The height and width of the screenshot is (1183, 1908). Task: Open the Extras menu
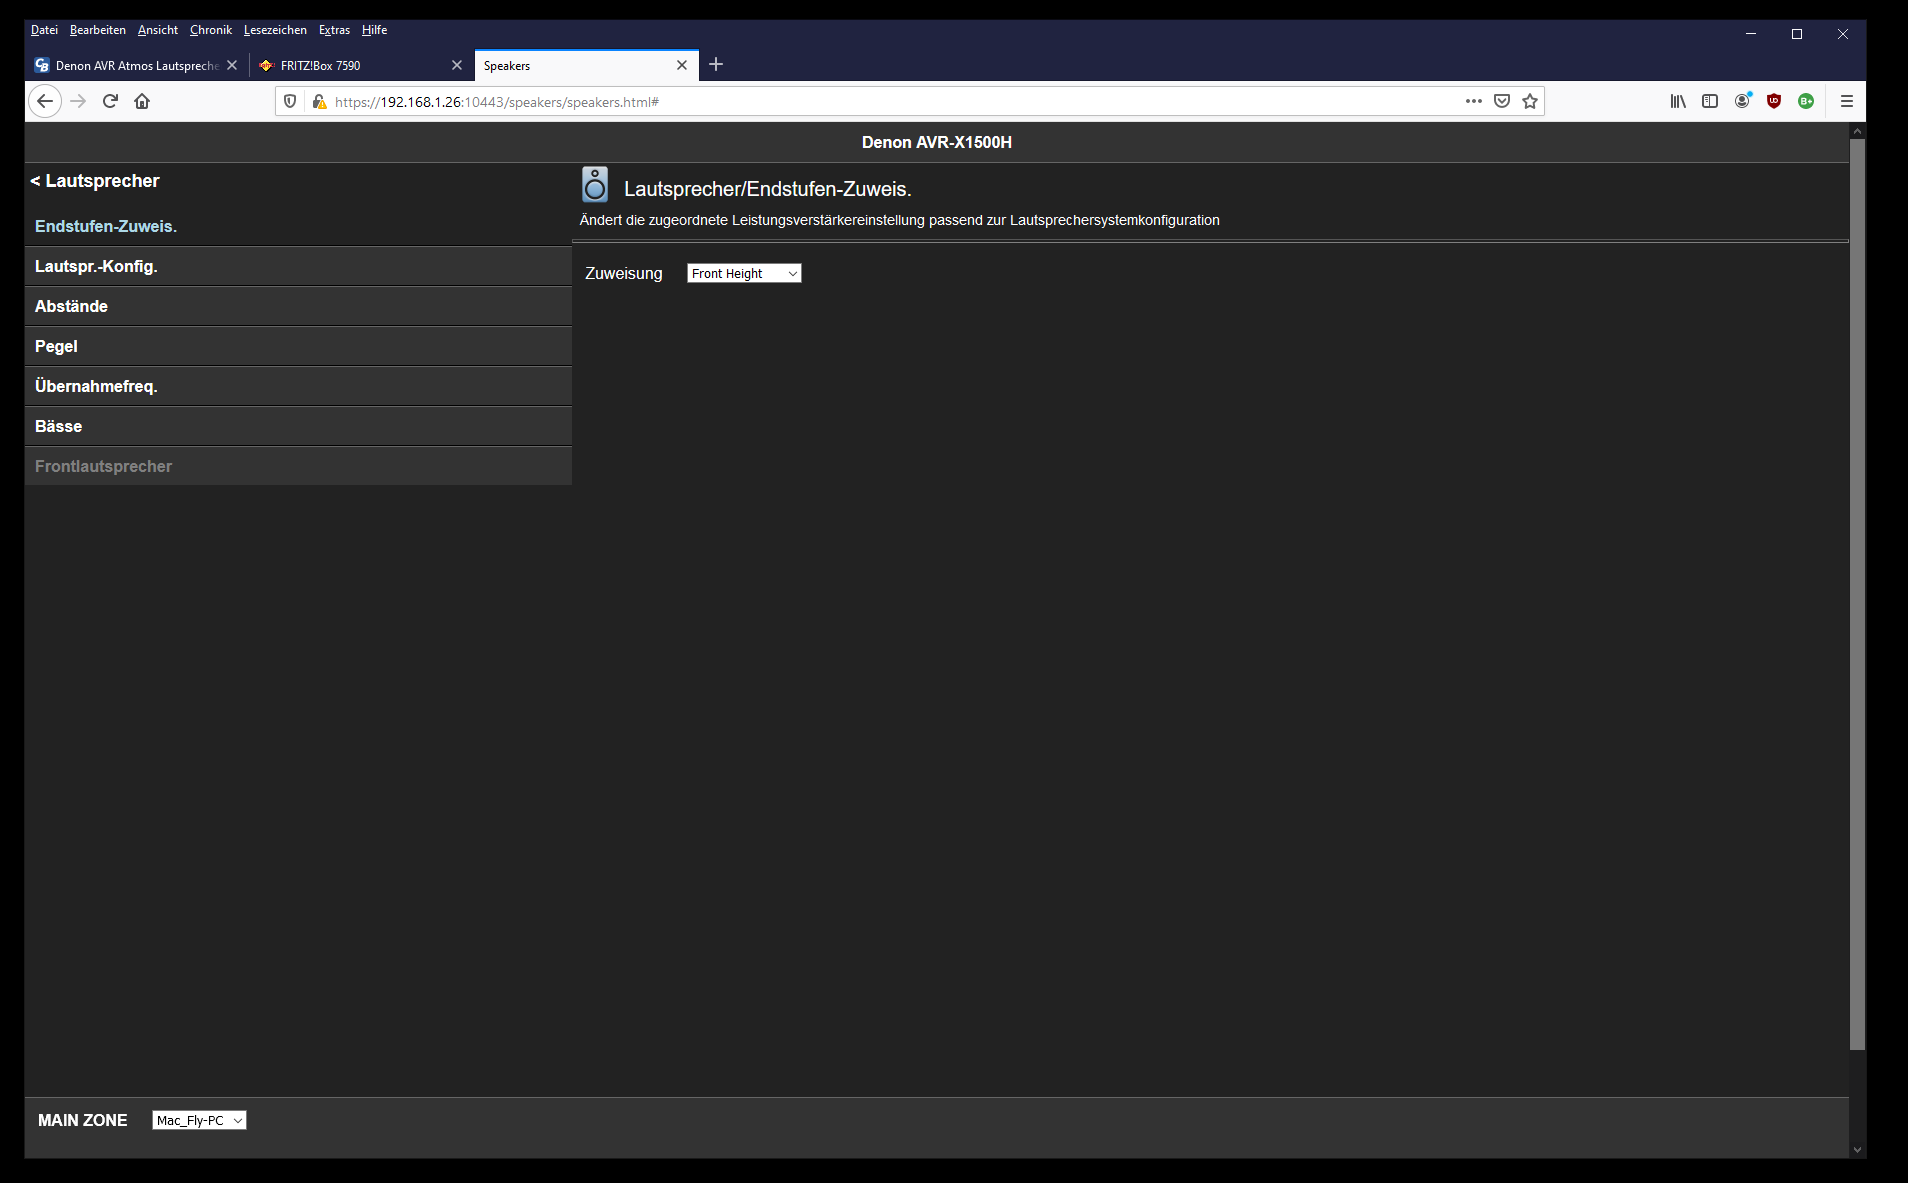(334, 30)
